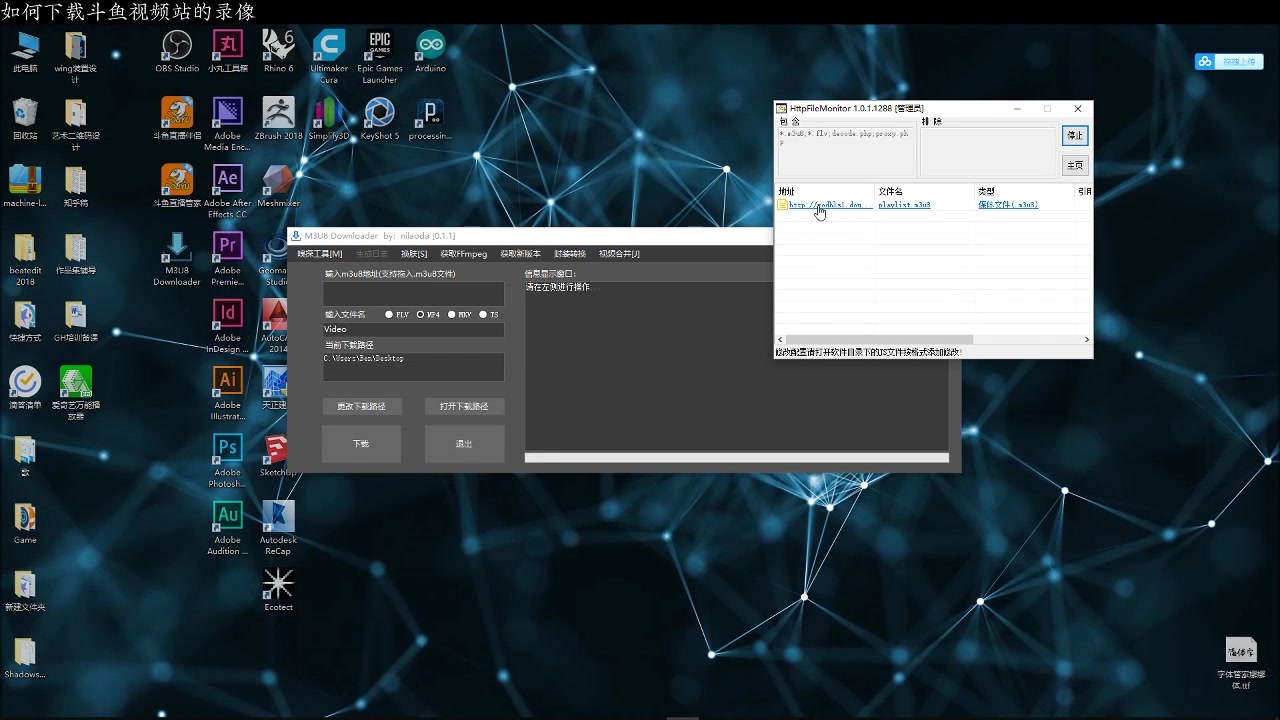Click the 排除 filter text box
This screenshot has width=1280, height=720.
click(x=988, y=152)
